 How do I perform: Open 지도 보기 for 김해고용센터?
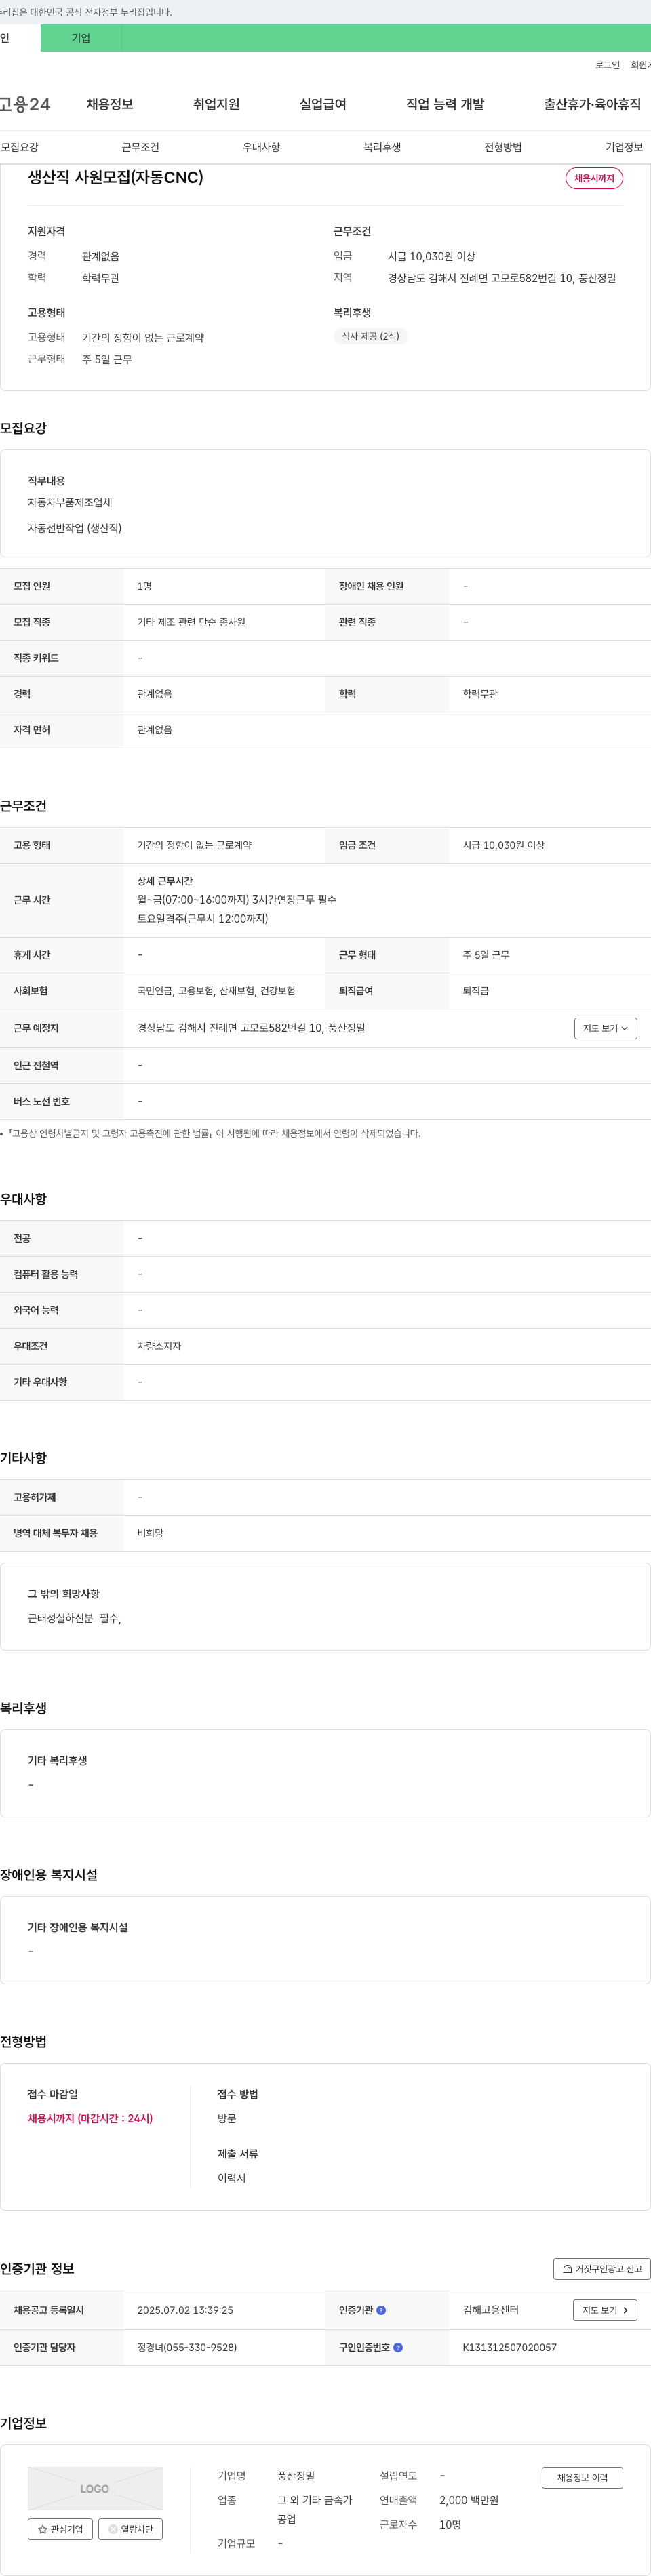point(605,2310)
